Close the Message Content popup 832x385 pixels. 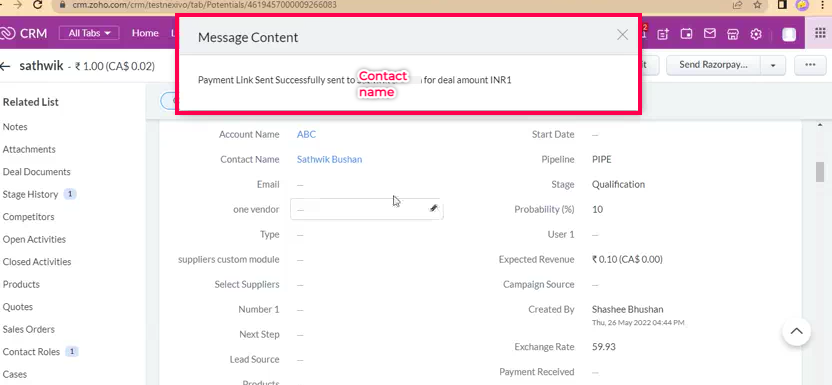click(x=622, y=35)
